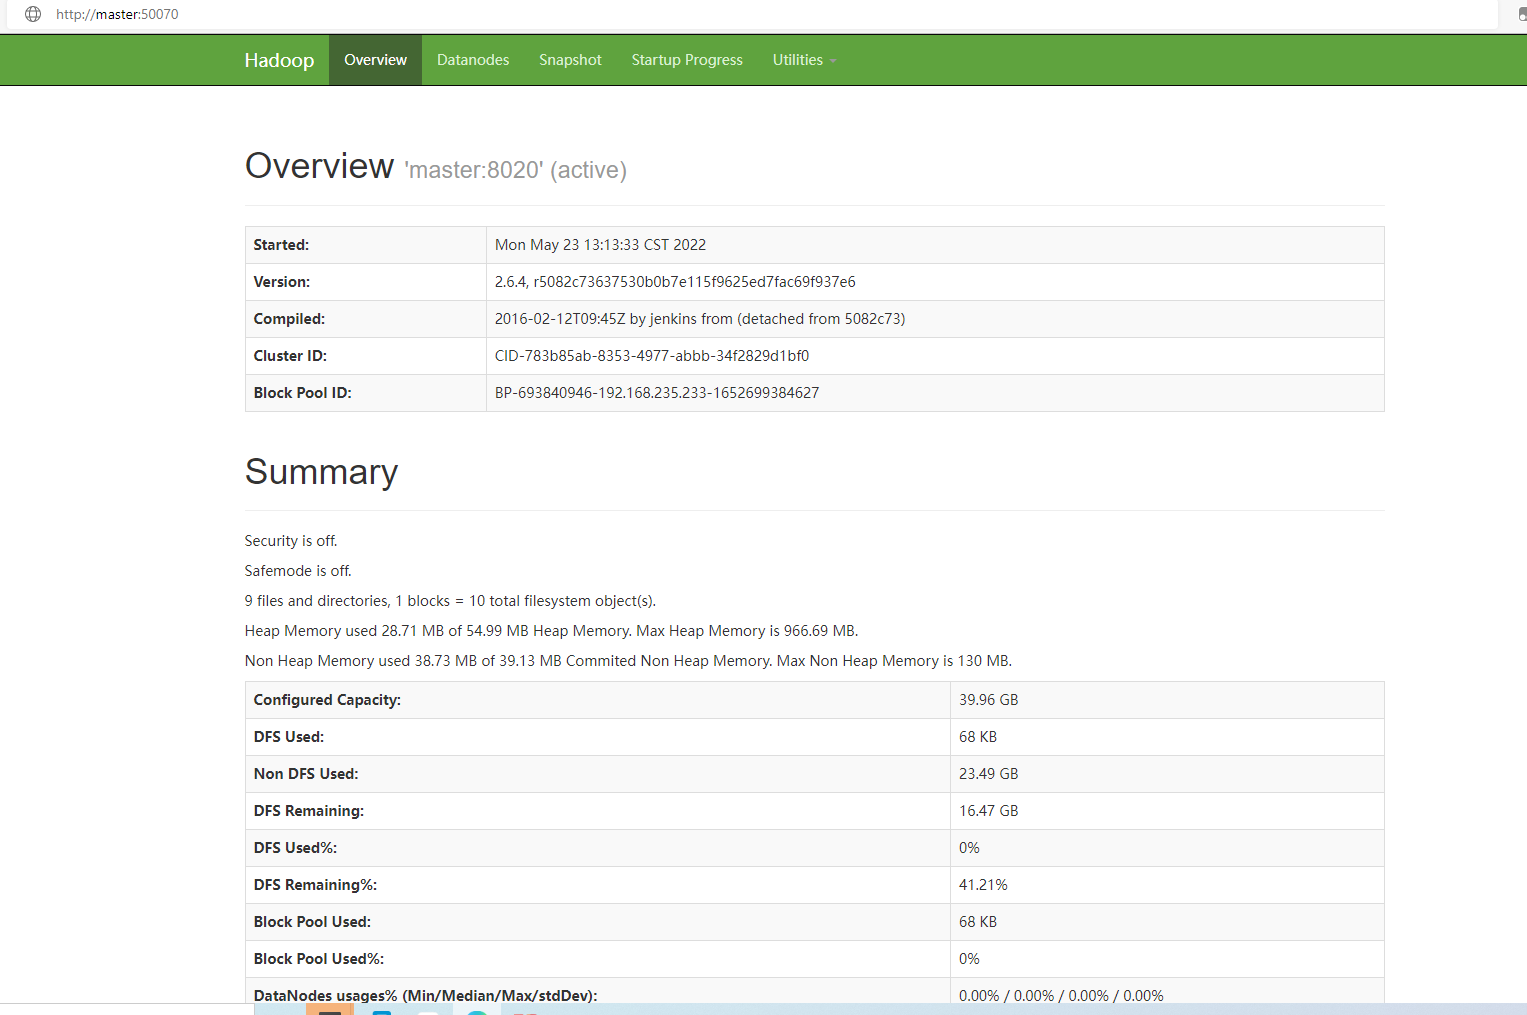Click the 'Cluster ID:' row label
1527x1015 pixels.
(x=290, y=356)
